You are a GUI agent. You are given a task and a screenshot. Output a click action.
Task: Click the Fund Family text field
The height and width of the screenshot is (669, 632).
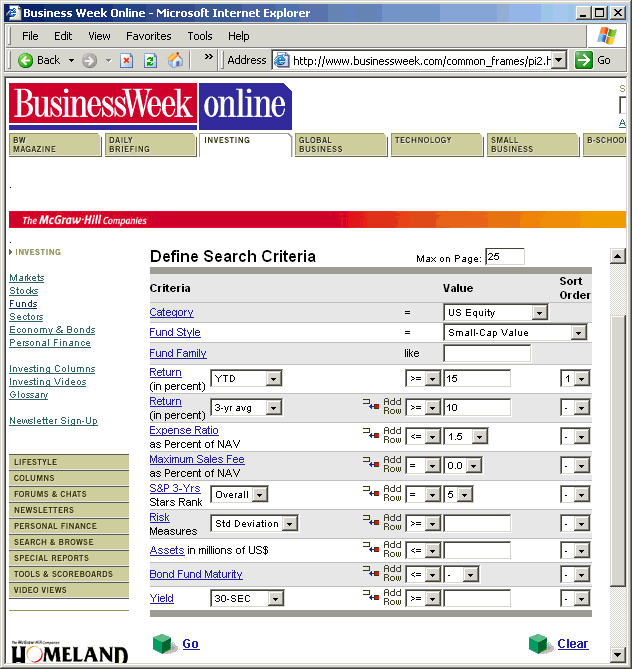[486, 353]
